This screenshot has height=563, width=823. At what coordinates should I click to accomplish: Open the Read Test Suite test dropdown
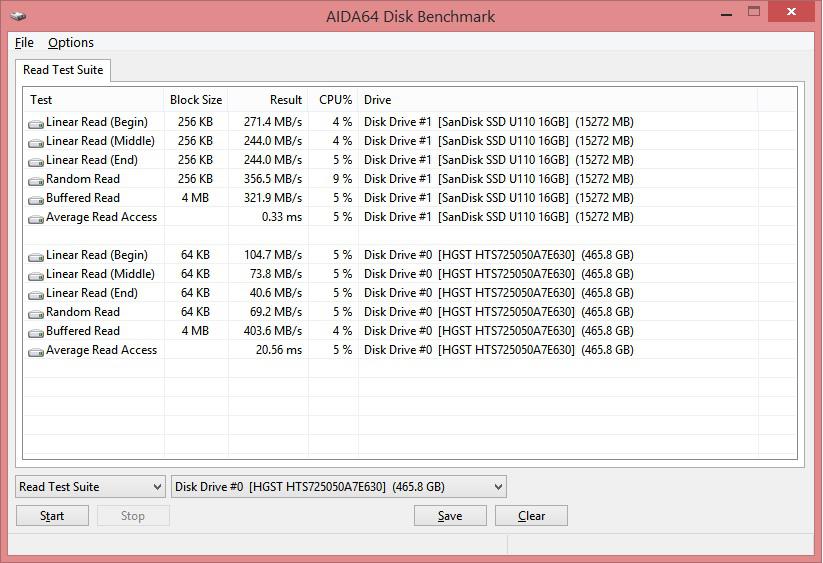90,487
